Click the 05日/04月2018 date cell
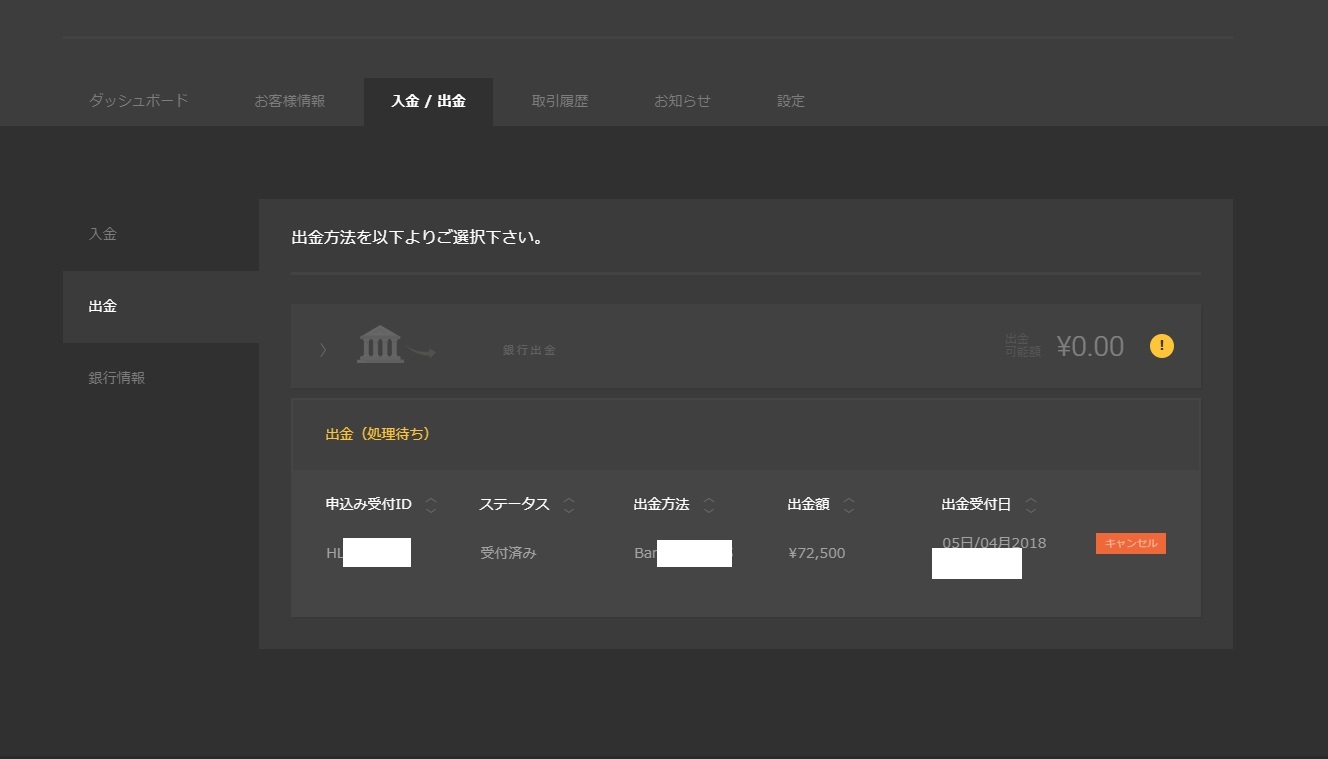The width and height of the screenshot is (1328, 759). click(994, 543)
